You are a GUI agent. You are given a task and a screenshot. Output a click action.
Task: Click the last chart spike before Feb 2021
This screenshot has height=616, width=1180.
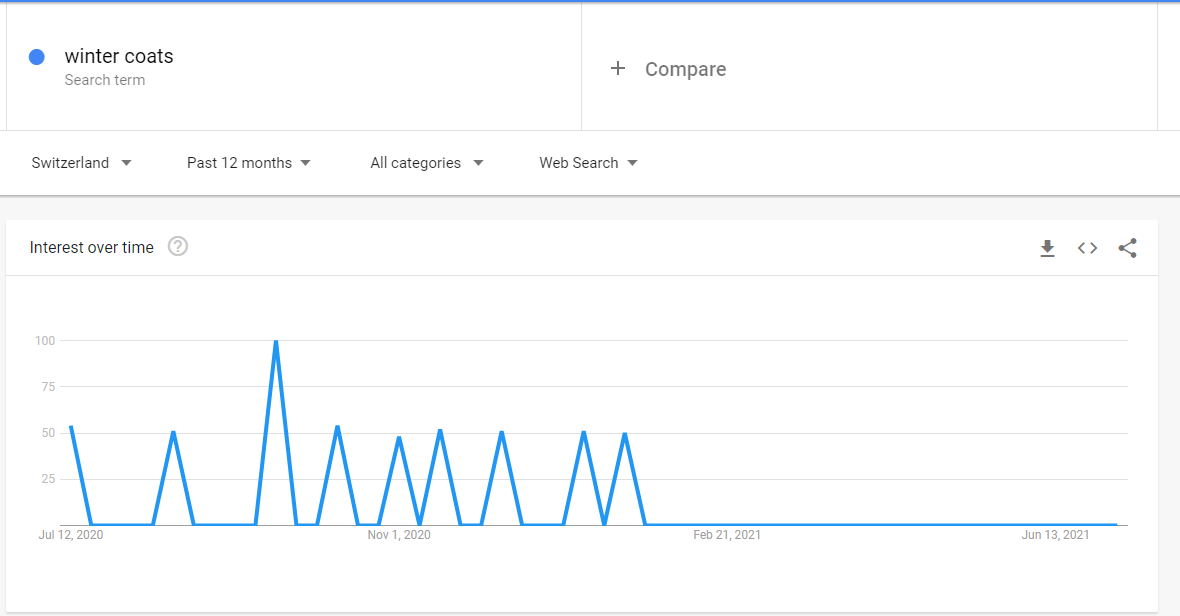tap(625, 434)
